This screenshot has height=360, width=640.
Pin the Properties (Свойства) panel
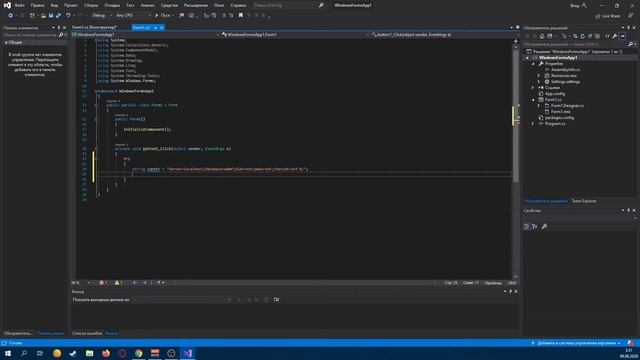click(629, 211)
